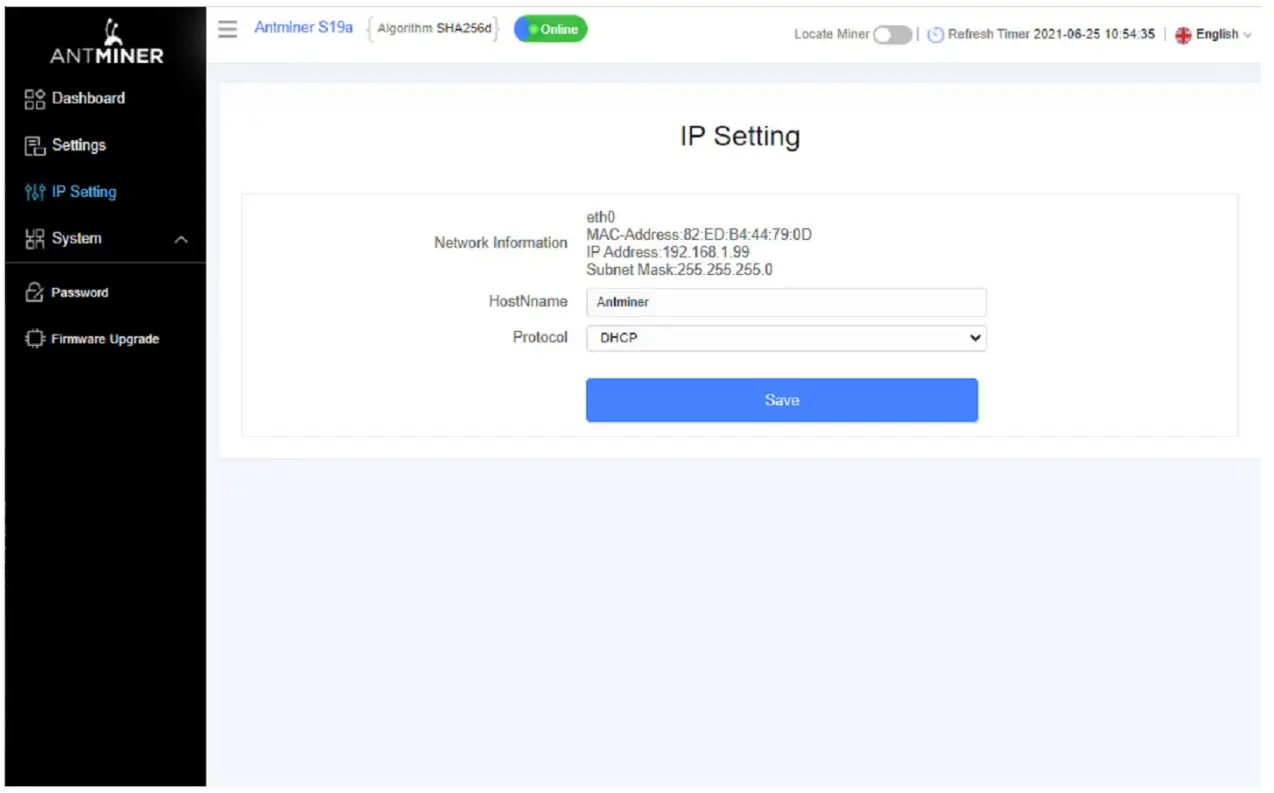The width and height of the screenshot is (1274, 793).
Task: Click the UK flag language icon
Action: click(x=1183, y=34)
